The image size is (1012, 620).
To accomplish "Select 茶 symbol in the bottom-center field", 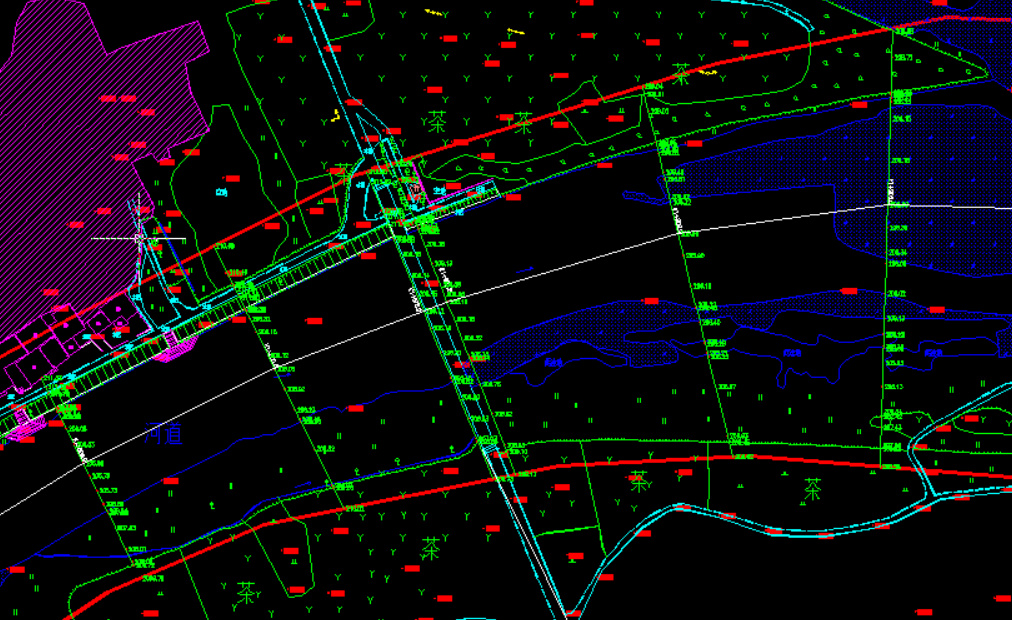I will 431,547.
